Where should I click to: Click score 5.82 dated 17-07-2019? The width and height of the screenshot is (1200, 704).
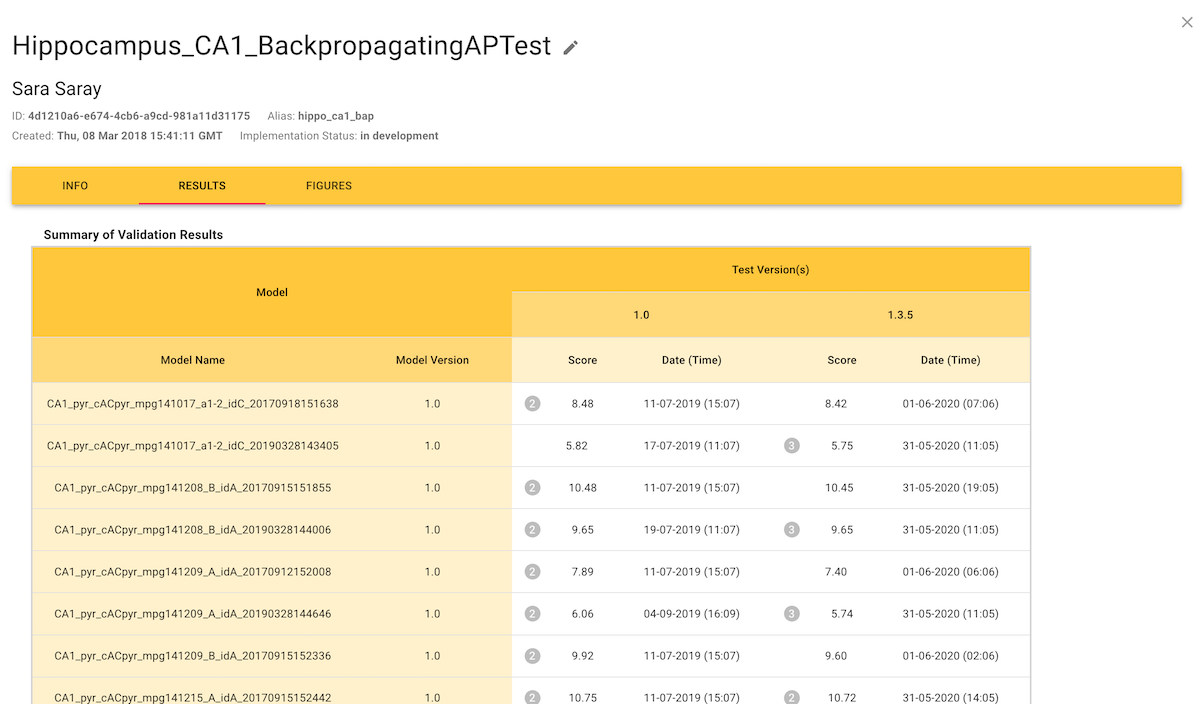pyautogui.click(x=577, y=446)
